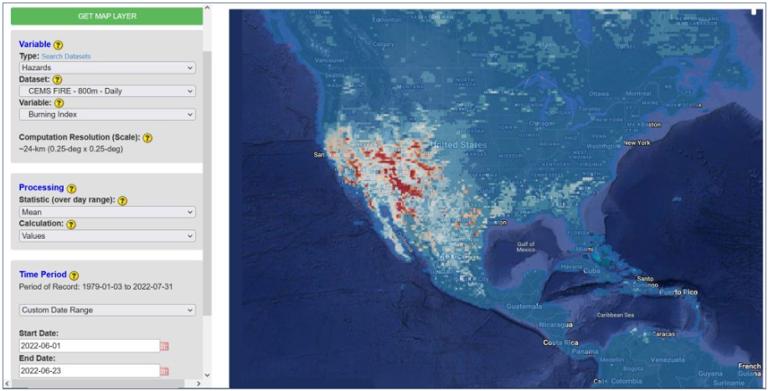
Task: Click the Nicaragua map label
Action: 556,325
